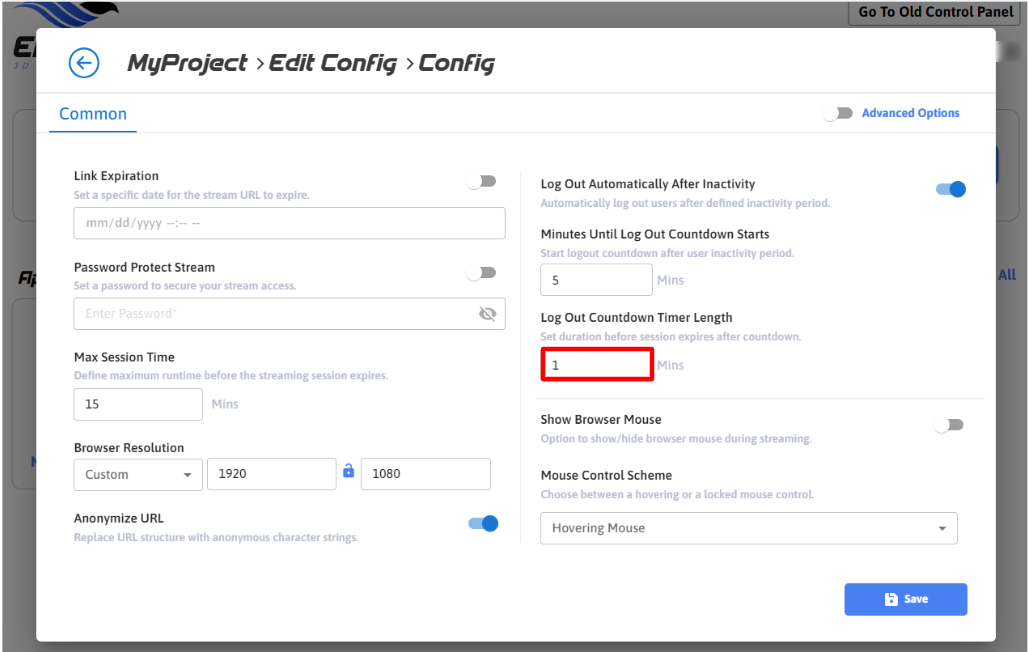Toggle the Advanced Options switch
The height and width of the screenshot is (652, 1029).
(838, 114)
